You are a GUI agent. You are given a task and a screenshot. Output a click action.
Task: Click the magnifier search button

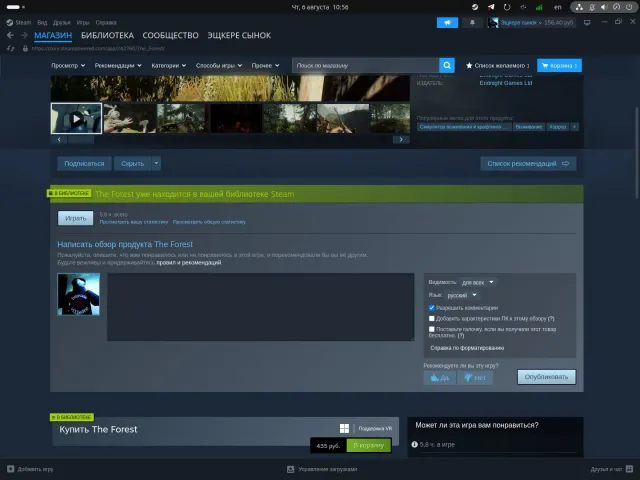pyautogui.click(x=447, y=65)
